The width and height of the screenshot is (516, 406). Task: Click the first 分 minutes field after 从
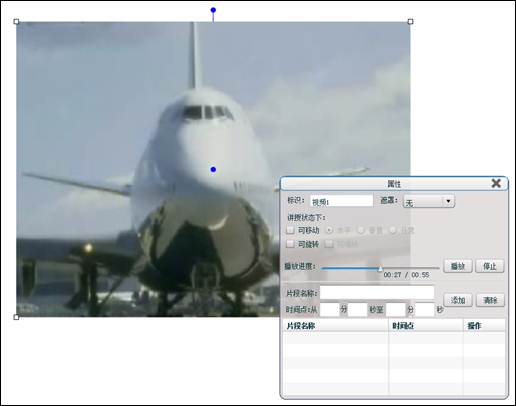(329, 310)
